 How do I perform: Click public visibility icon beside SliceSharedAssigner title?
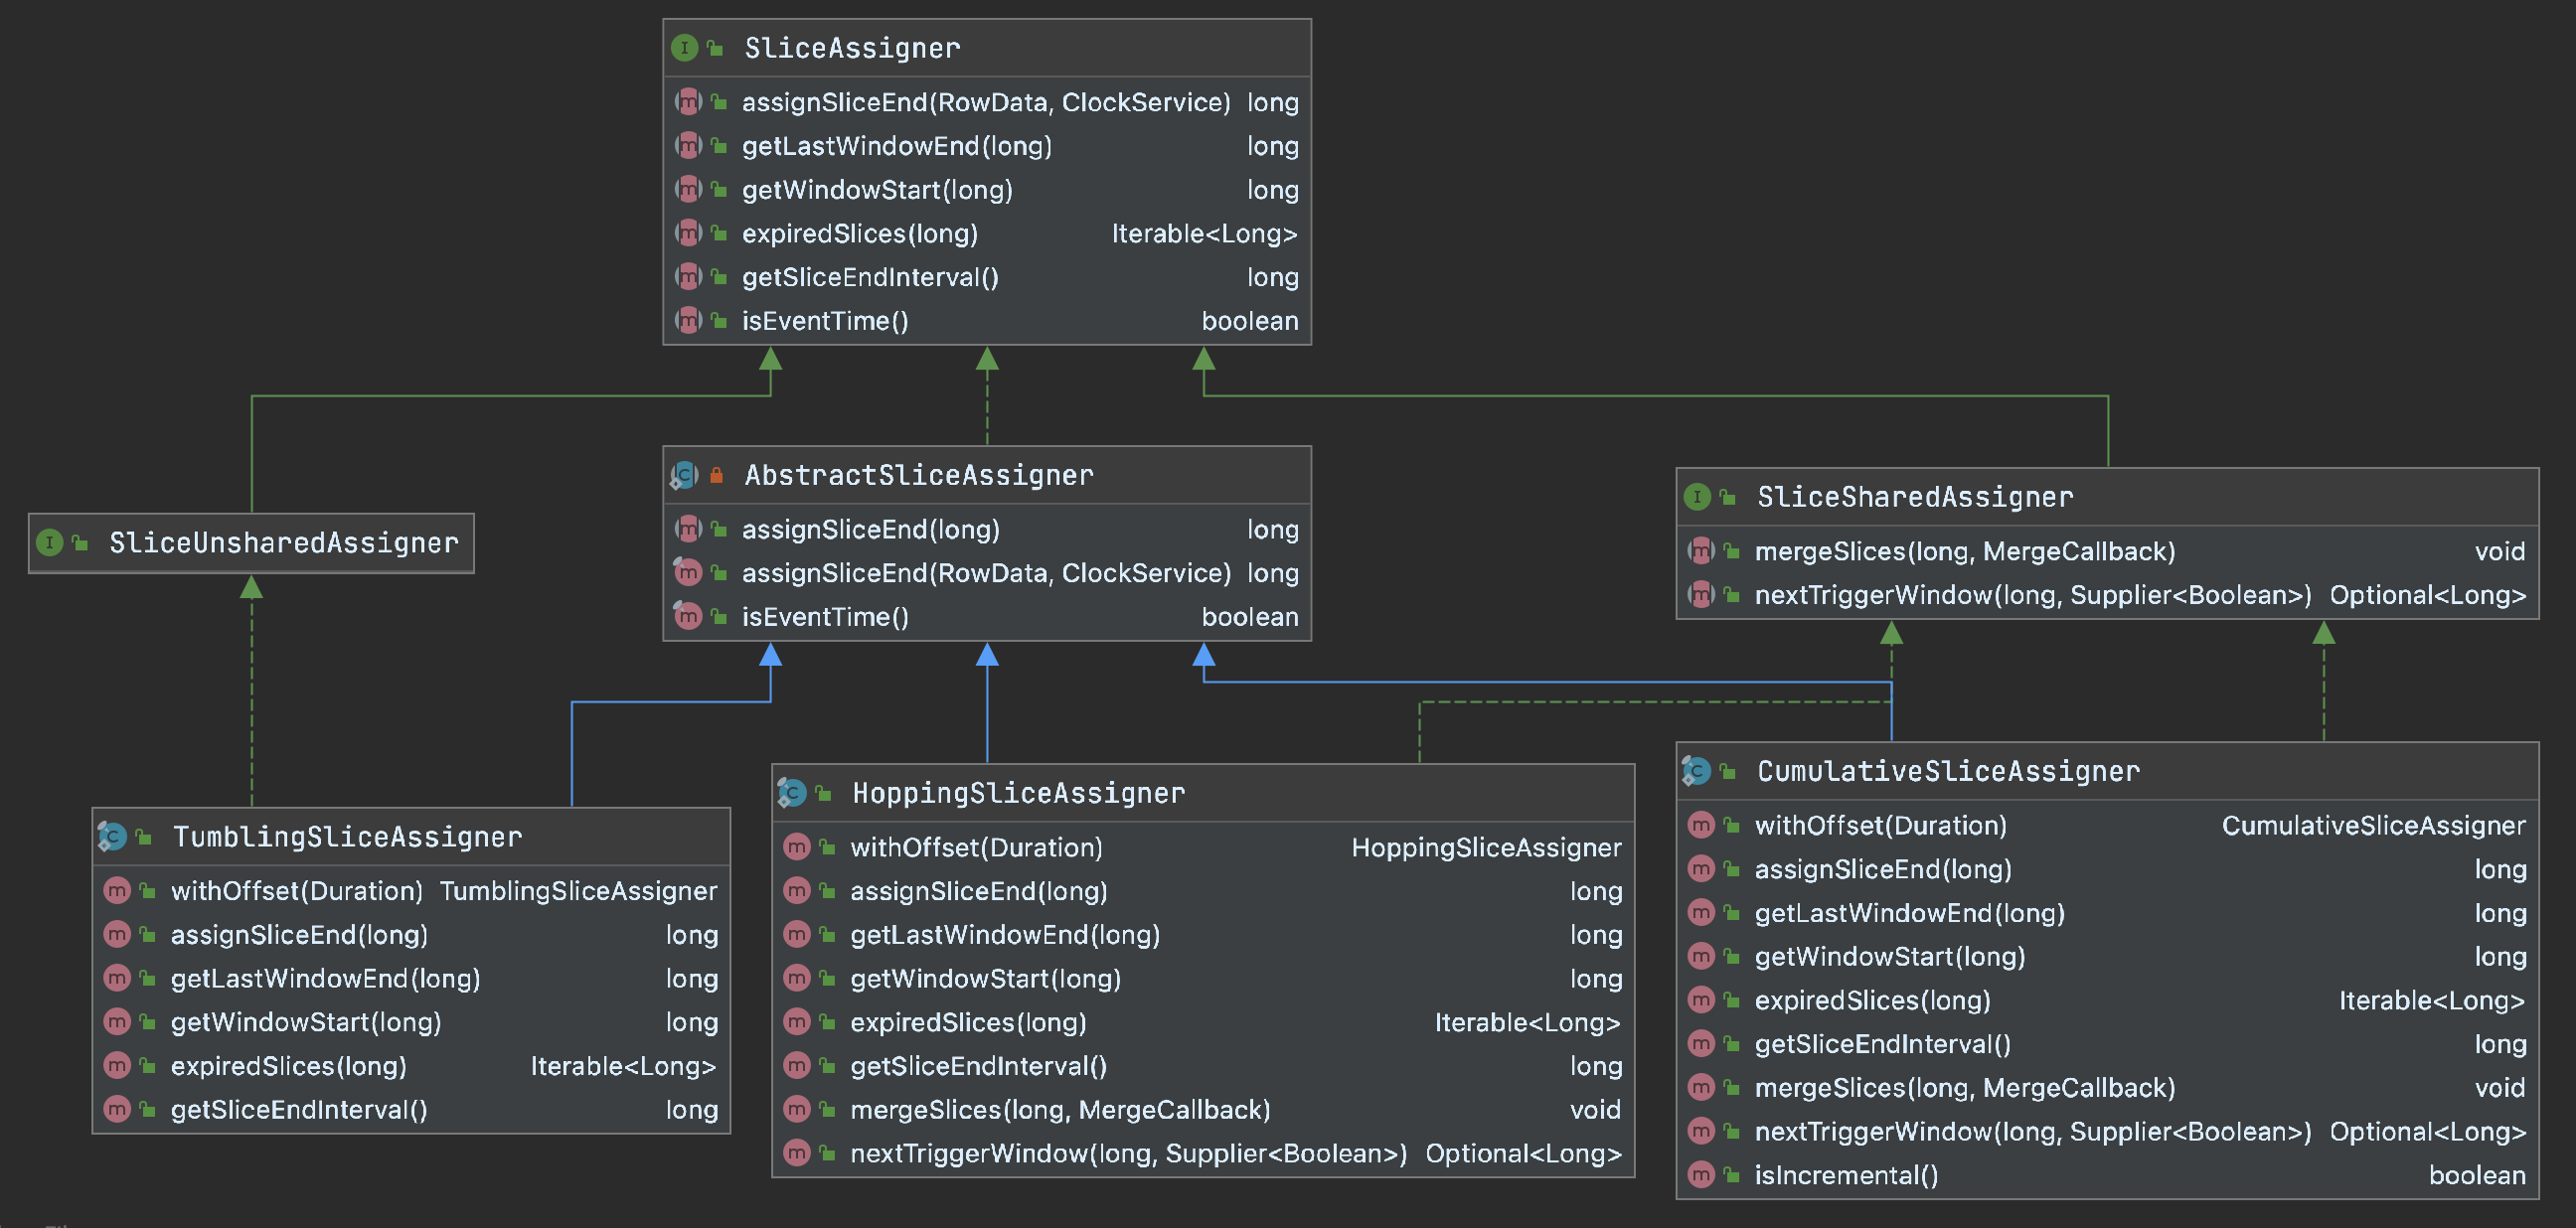(x=1728, y=497)
